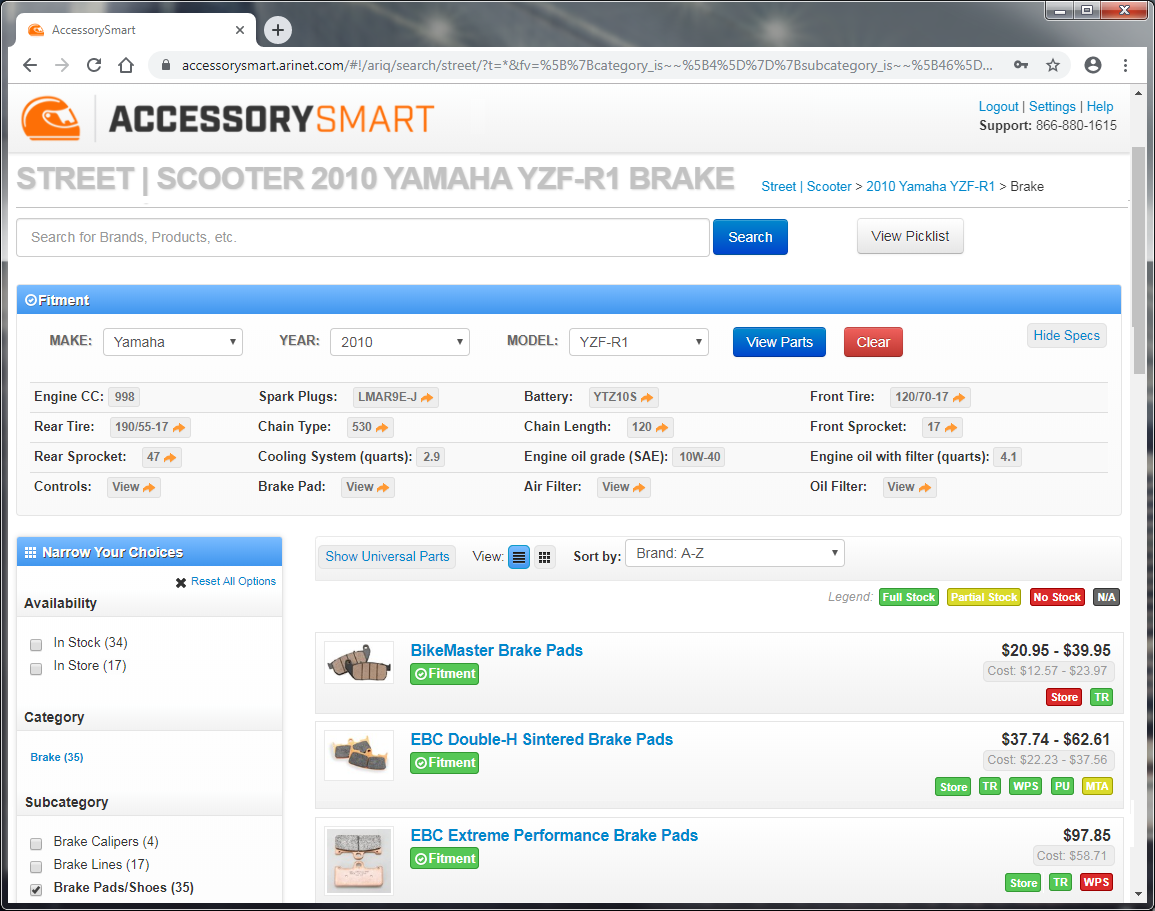Click the browser address bar URL
Screen dimensions: 1155x911
(587, 65)
